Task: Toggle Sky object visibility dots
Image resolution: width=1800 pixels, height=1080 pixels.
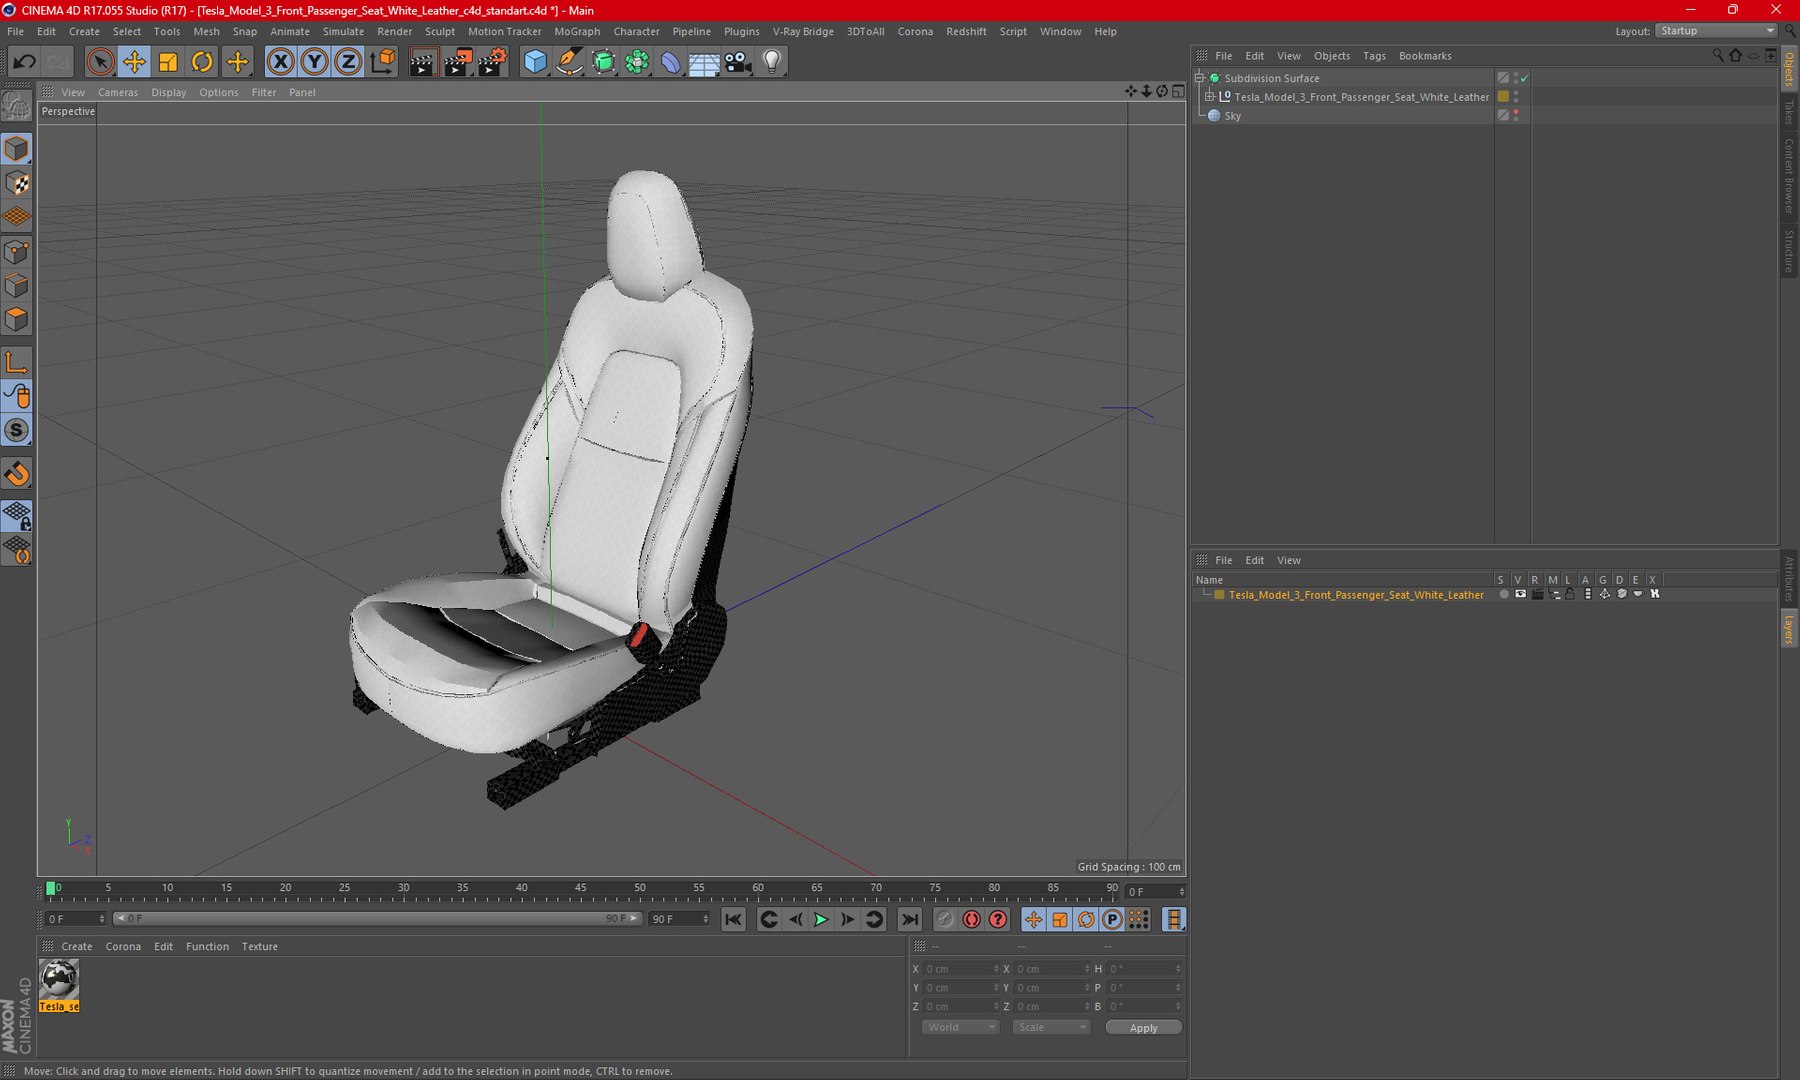Action: pos(1516,115)
